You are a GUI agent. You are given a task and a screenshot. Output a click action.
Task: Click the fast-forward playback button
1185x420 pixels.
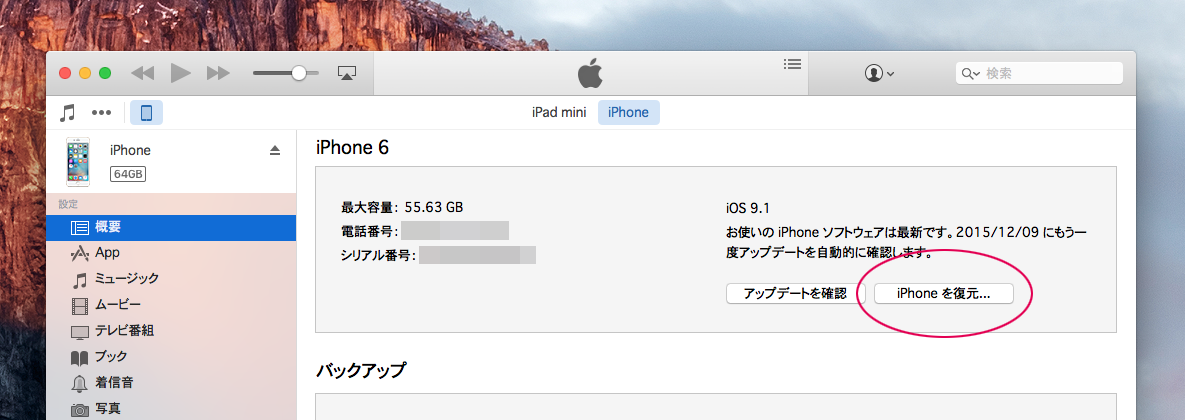pos(218,73)
